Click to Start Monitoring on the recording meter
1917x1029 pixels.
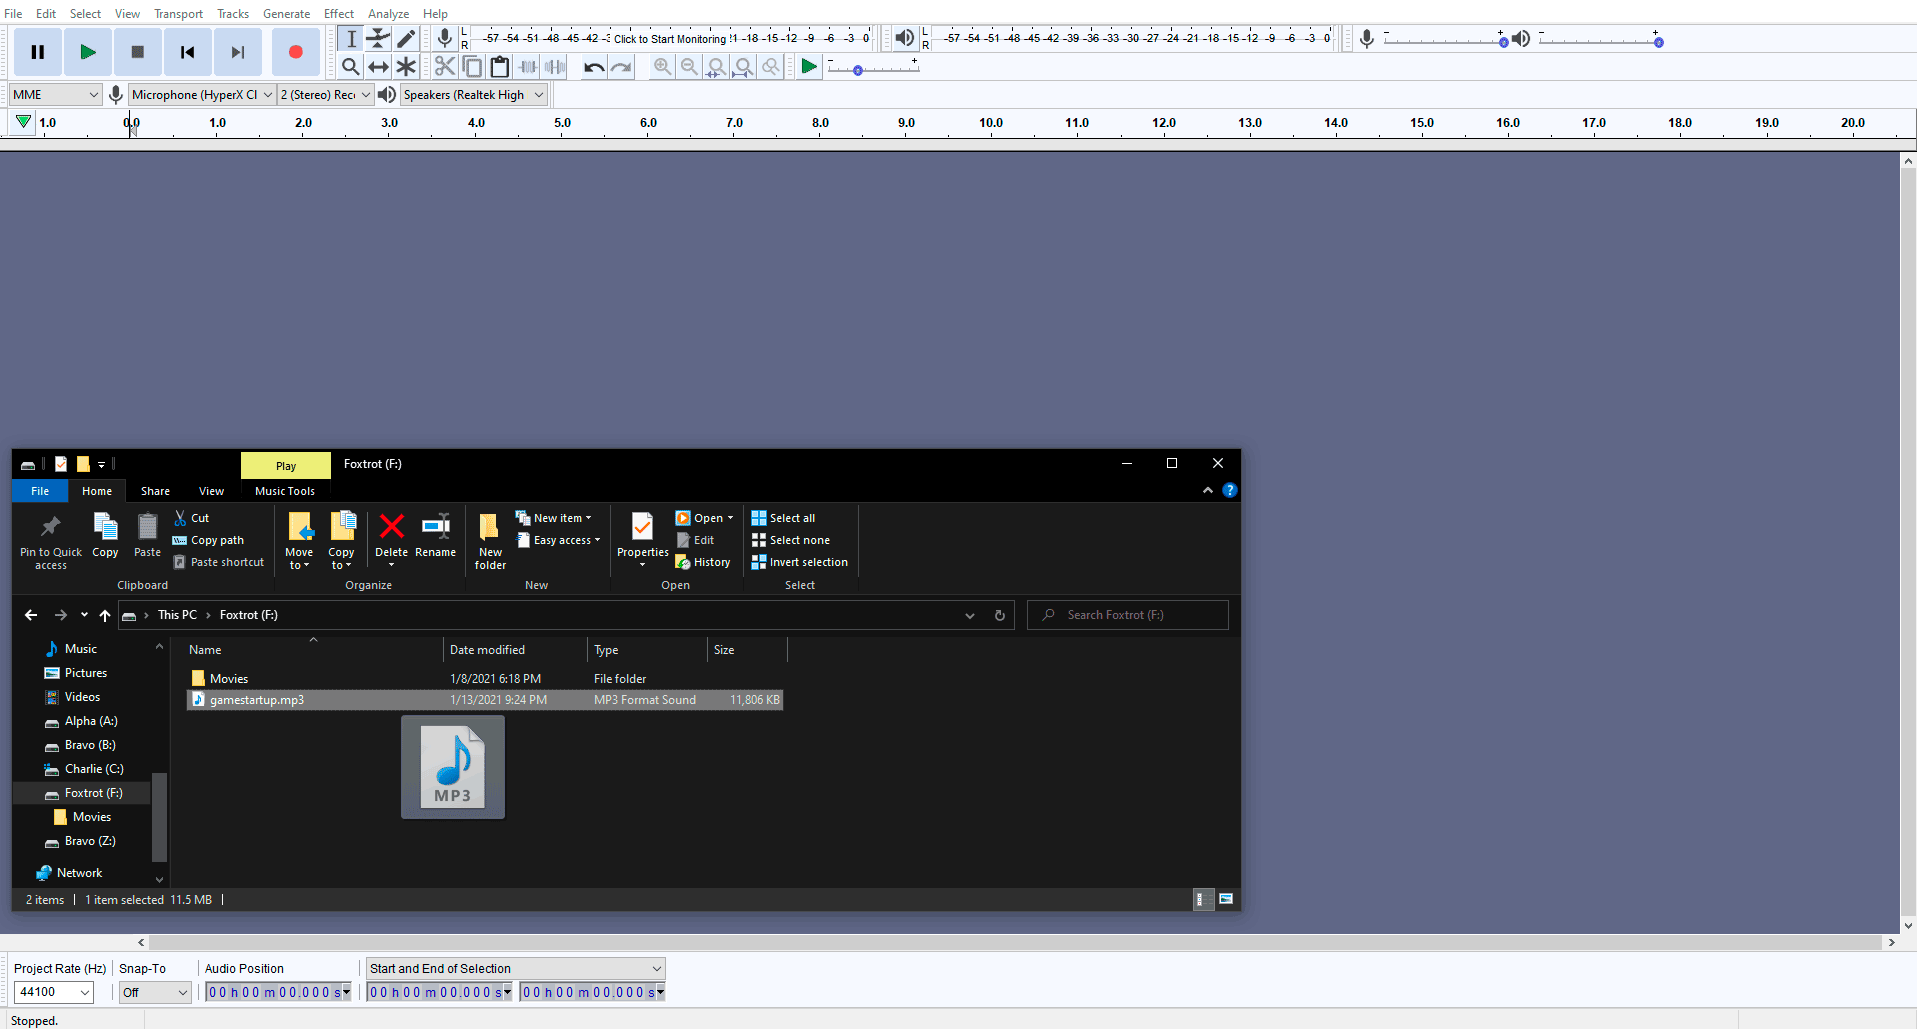670,39
